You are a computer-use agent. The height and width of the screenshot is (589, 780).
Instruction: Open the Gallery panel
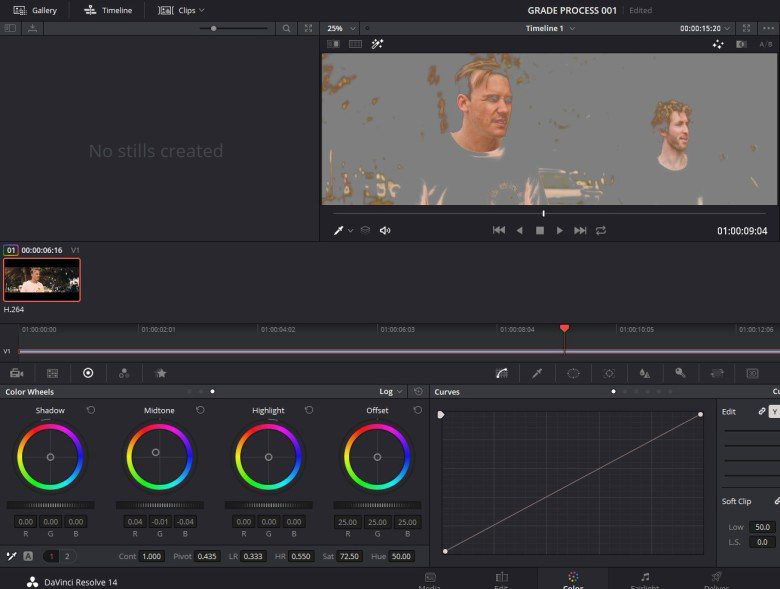pos(35,10)
